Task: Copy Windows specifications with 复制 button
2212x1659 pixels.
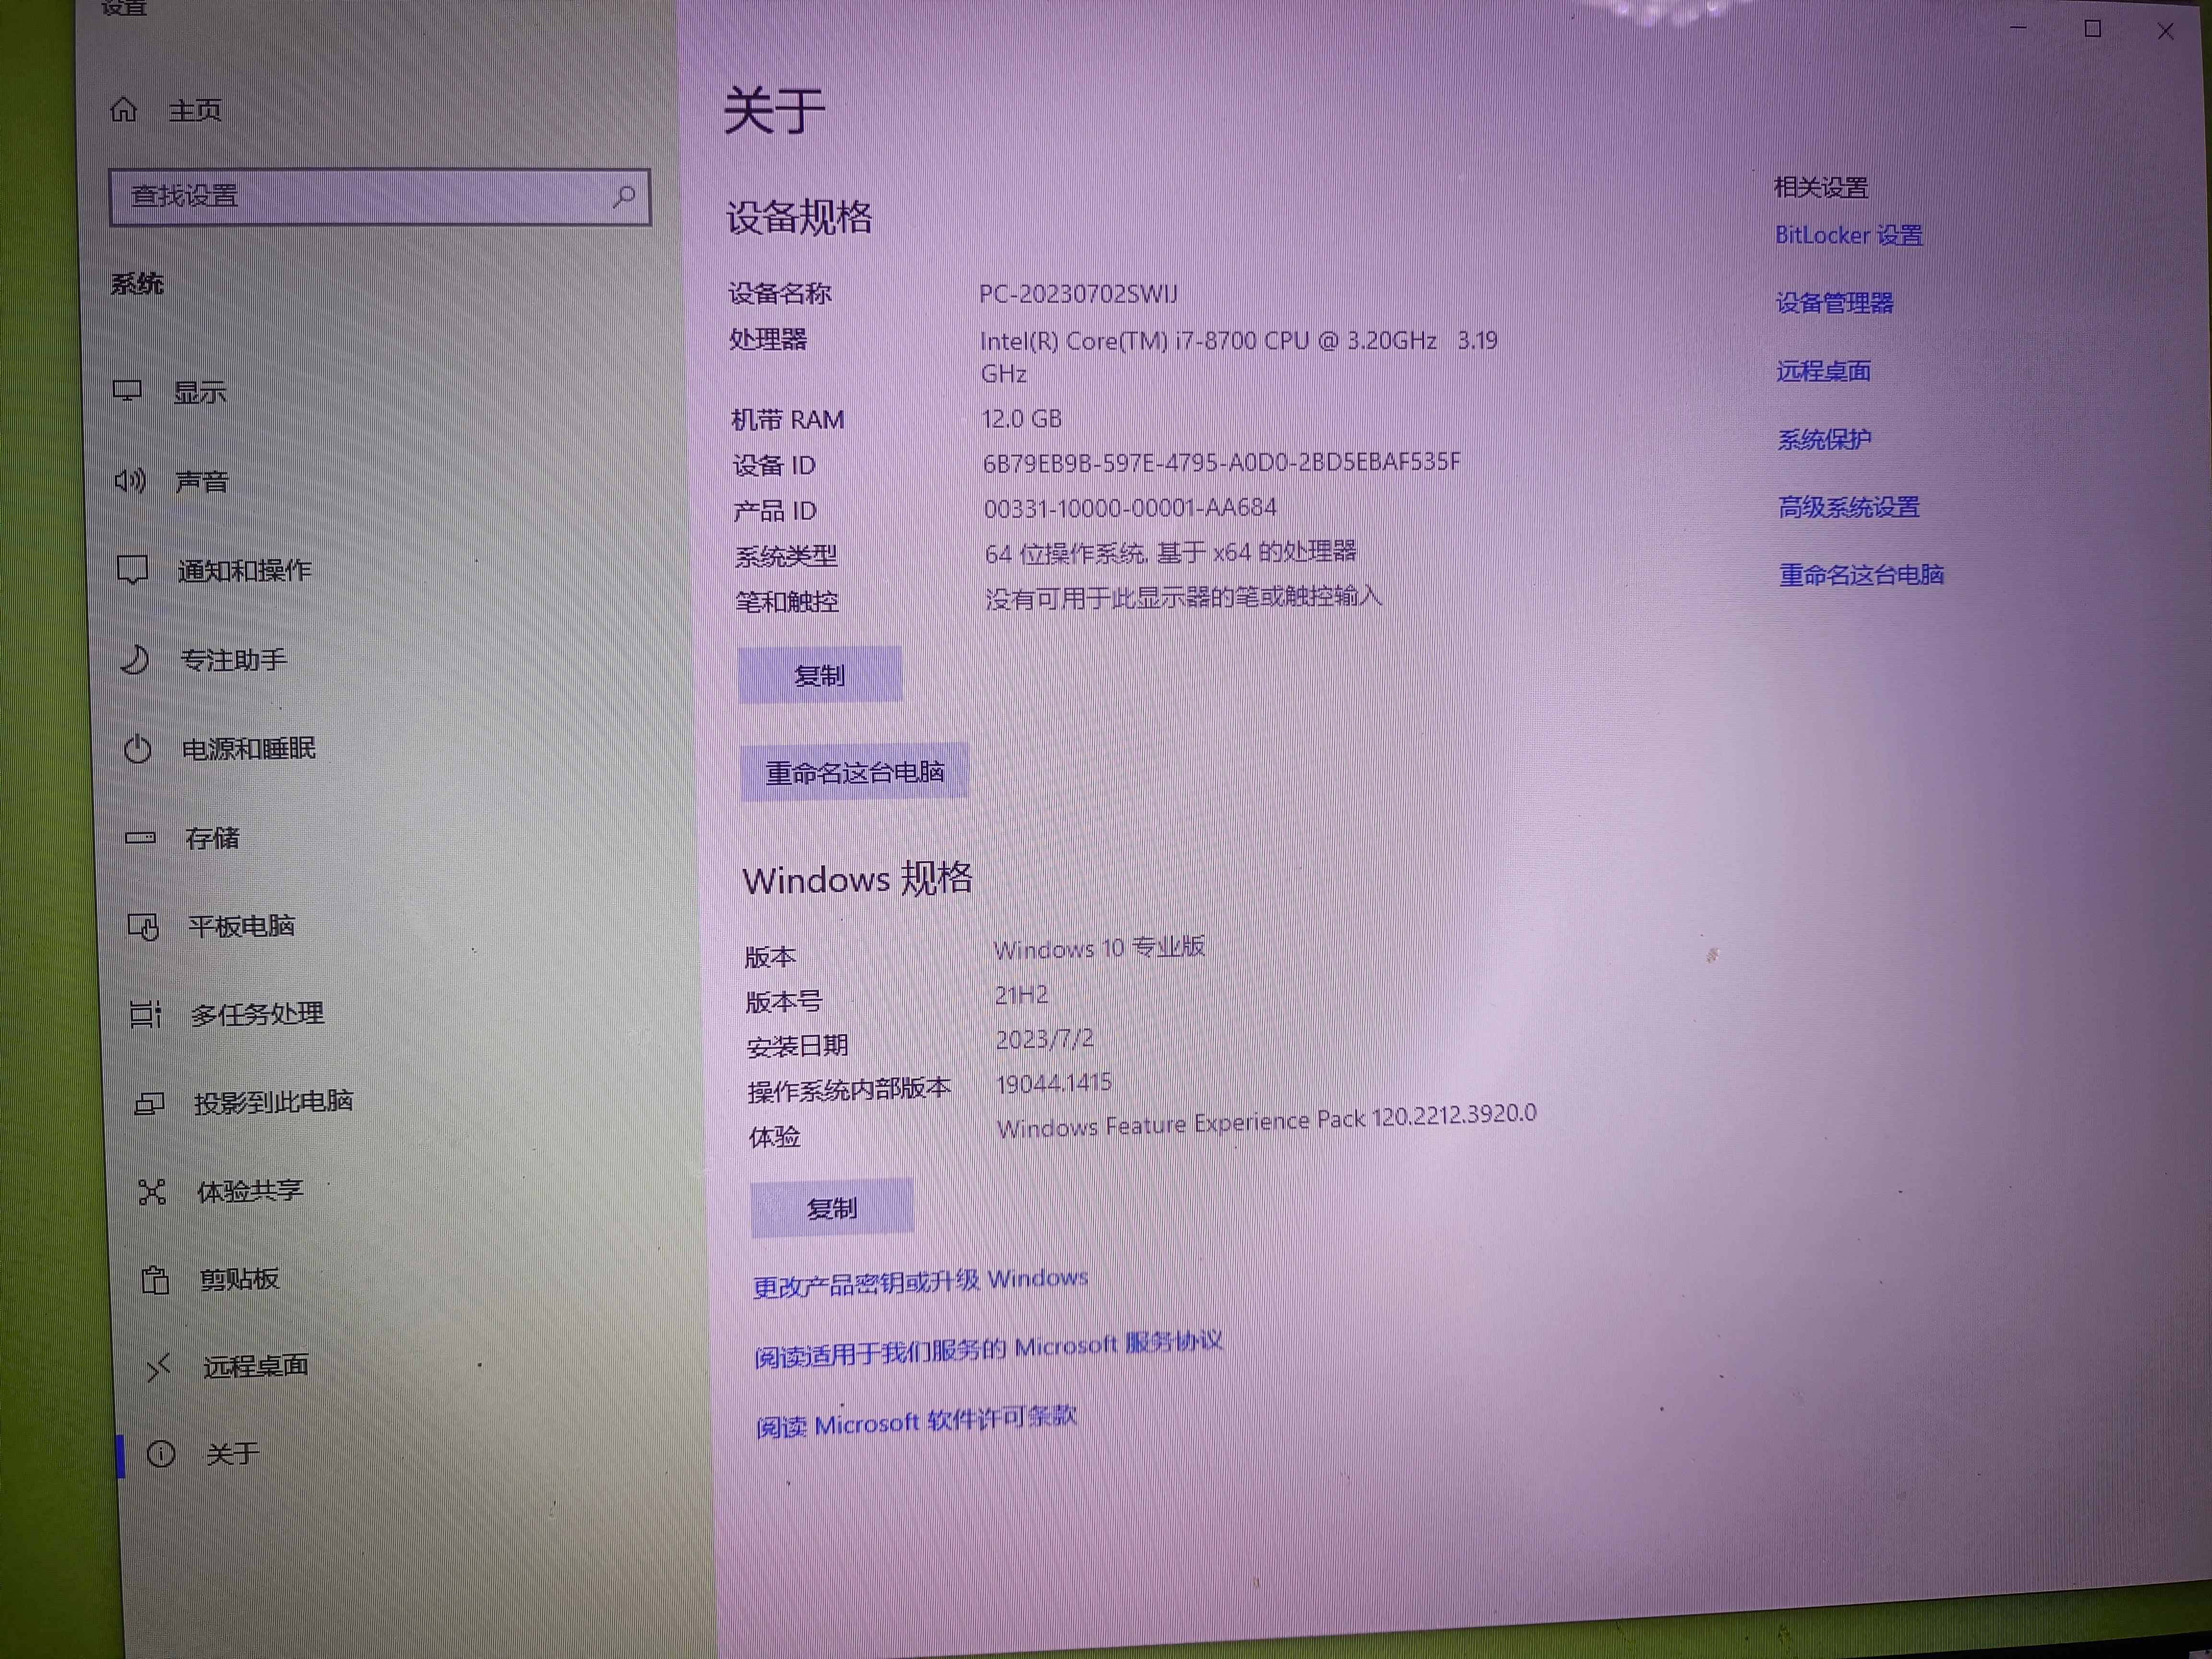Action: (x=832, y=1208)
